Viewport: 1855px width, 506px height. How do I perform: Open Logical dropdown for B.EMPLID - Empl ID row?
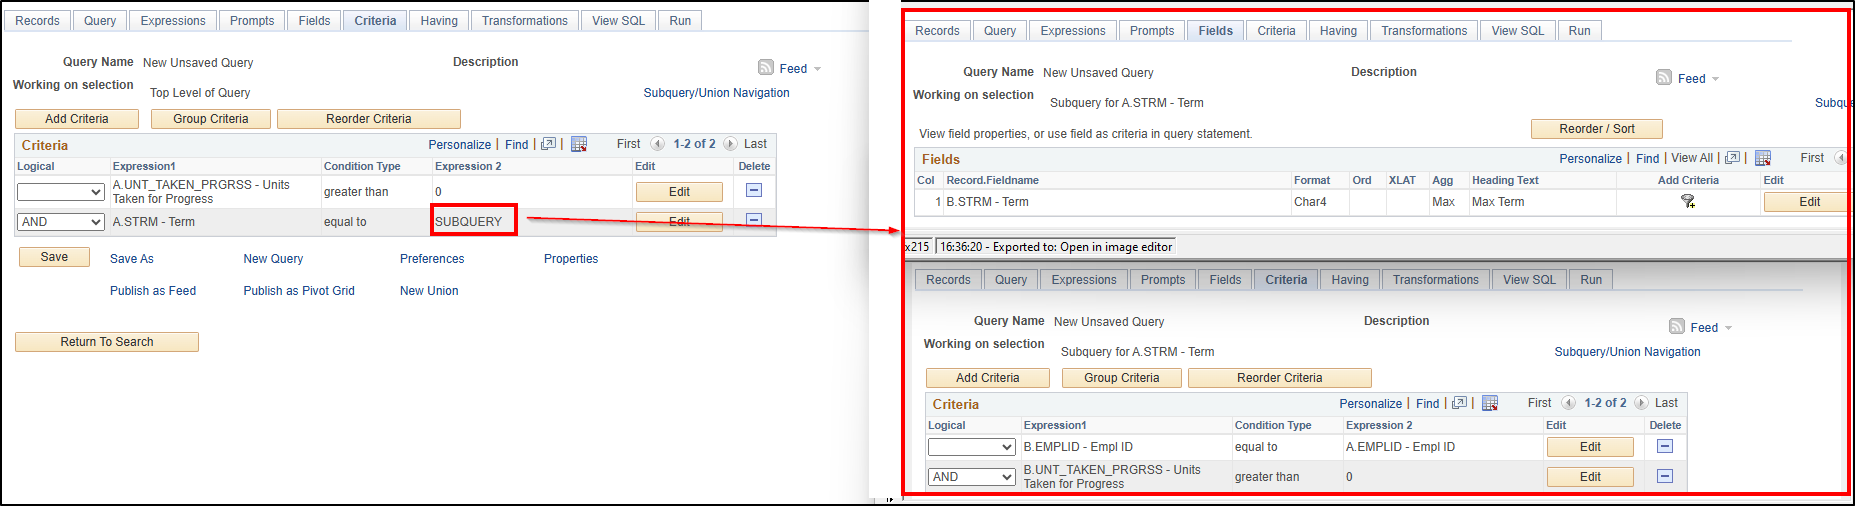point(972,447)
